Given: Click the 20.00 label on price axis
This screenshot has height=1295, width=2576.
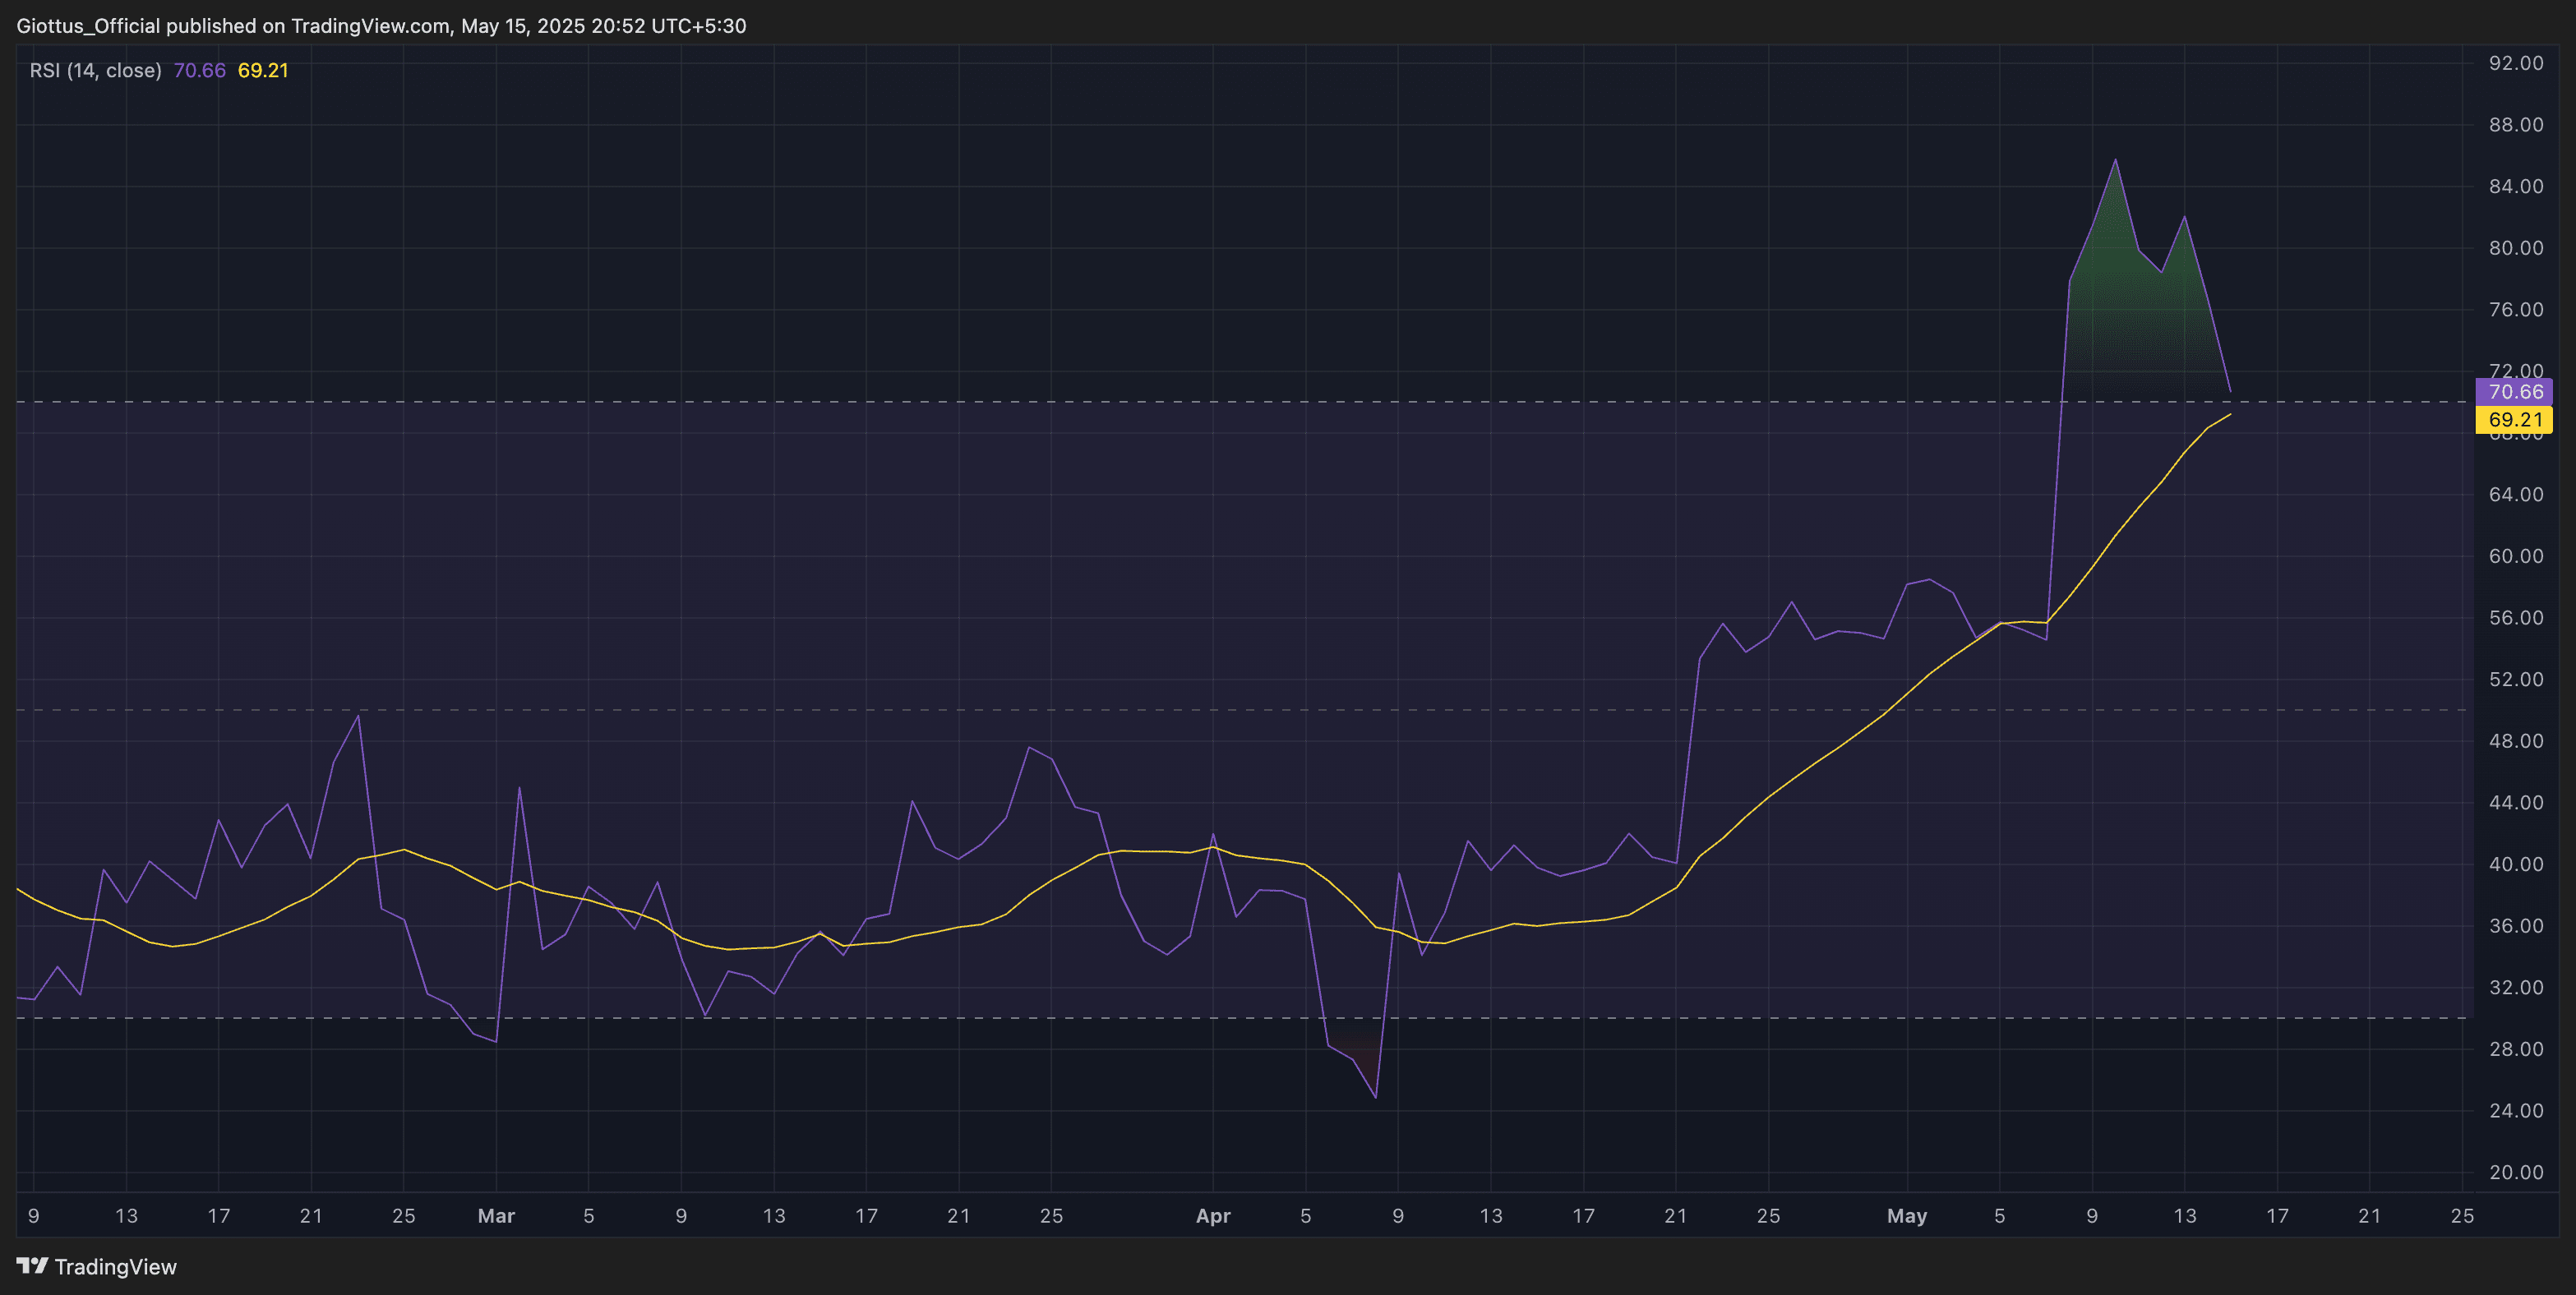Looking at the screenshot, I should pos(2515,1172).
